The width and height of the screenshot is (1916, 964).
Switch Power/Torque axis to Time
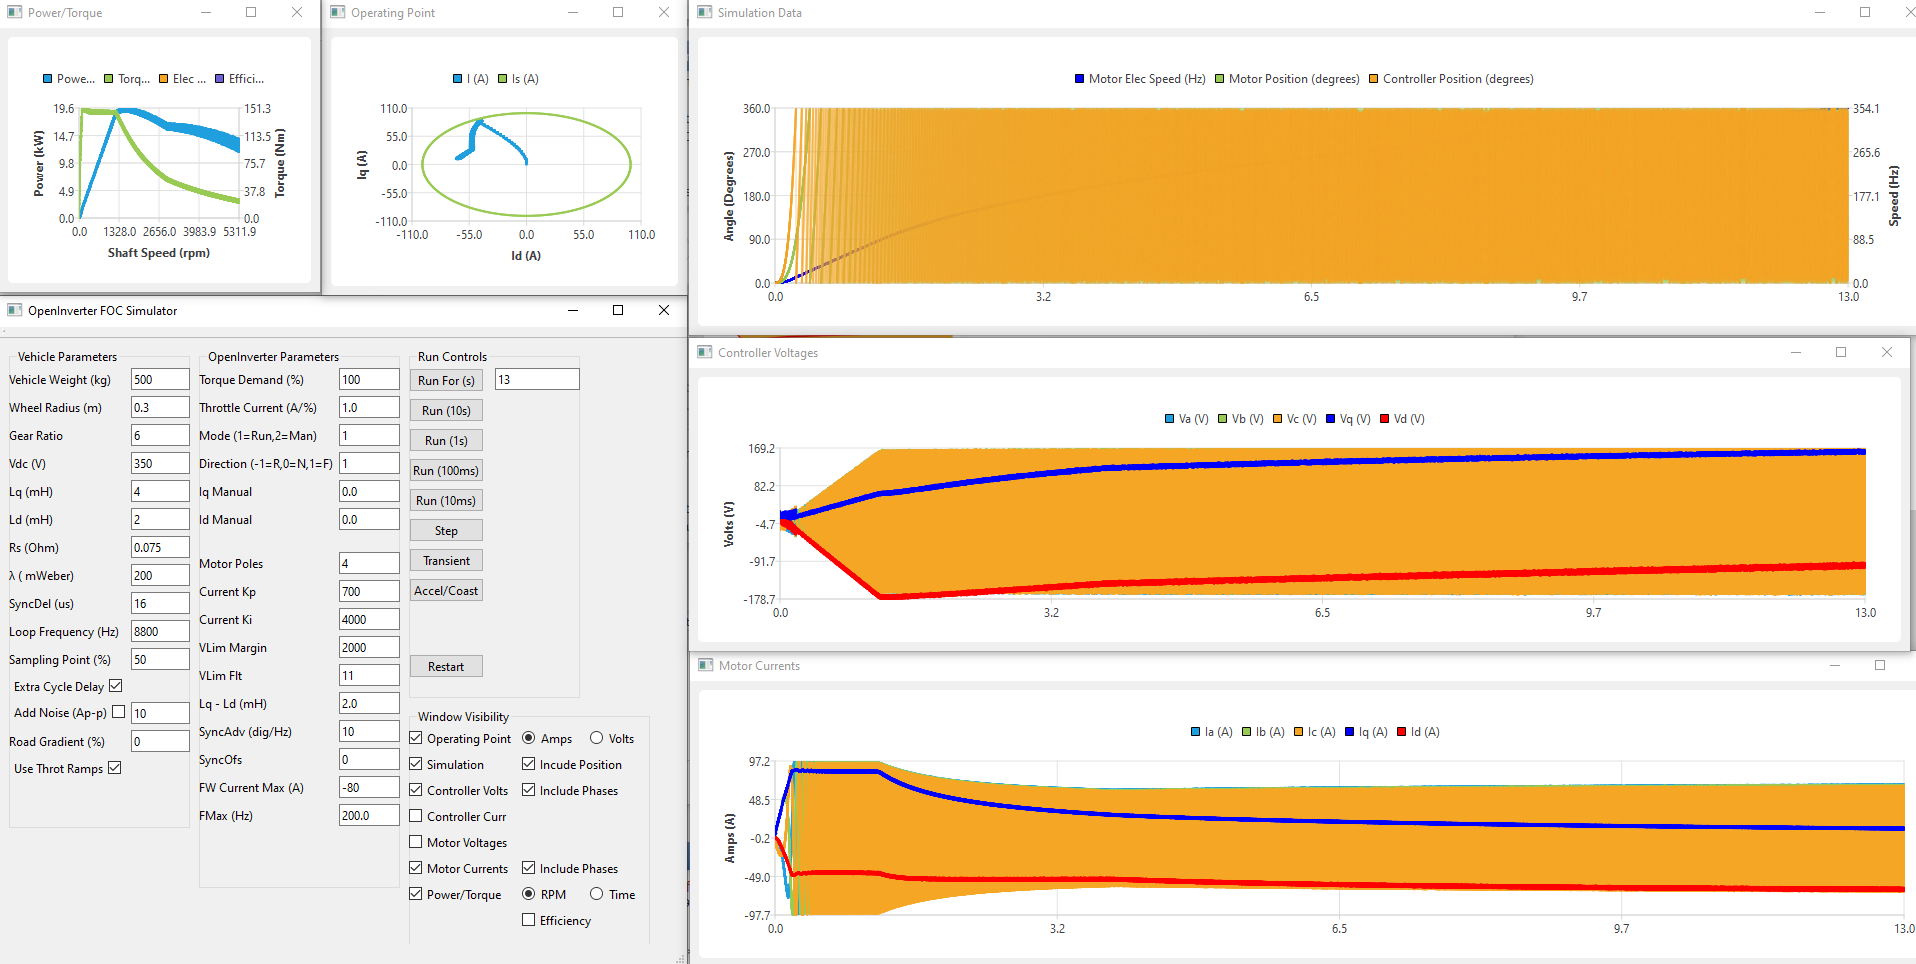point(597,894)
